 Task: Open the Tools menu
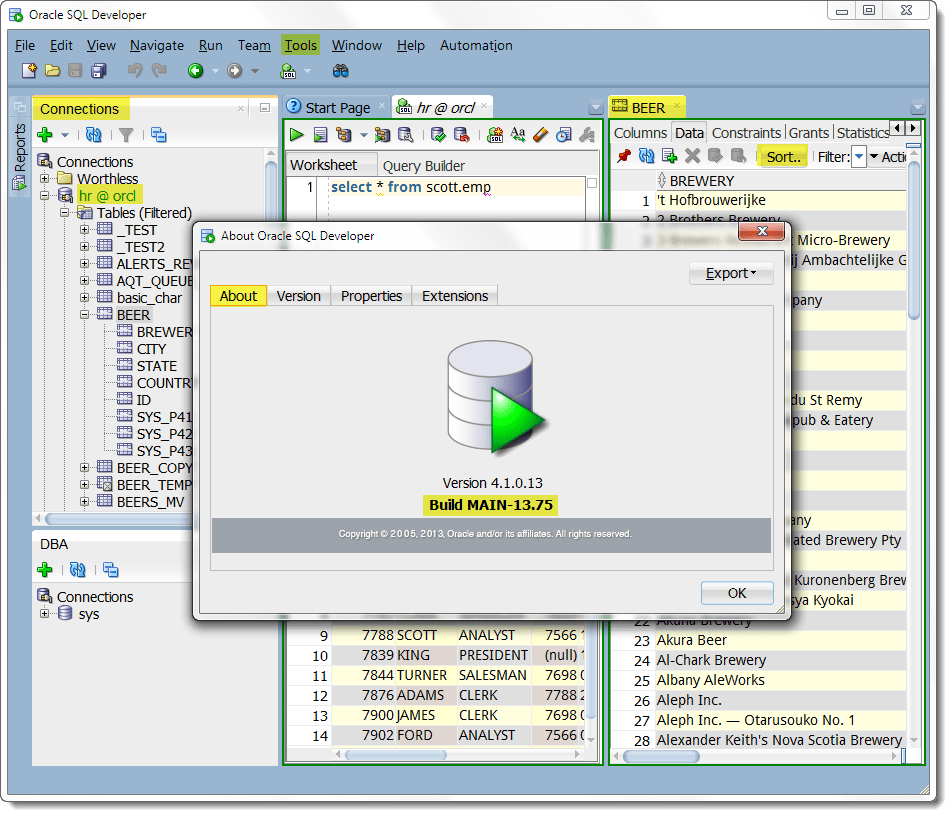coord(301,45)
